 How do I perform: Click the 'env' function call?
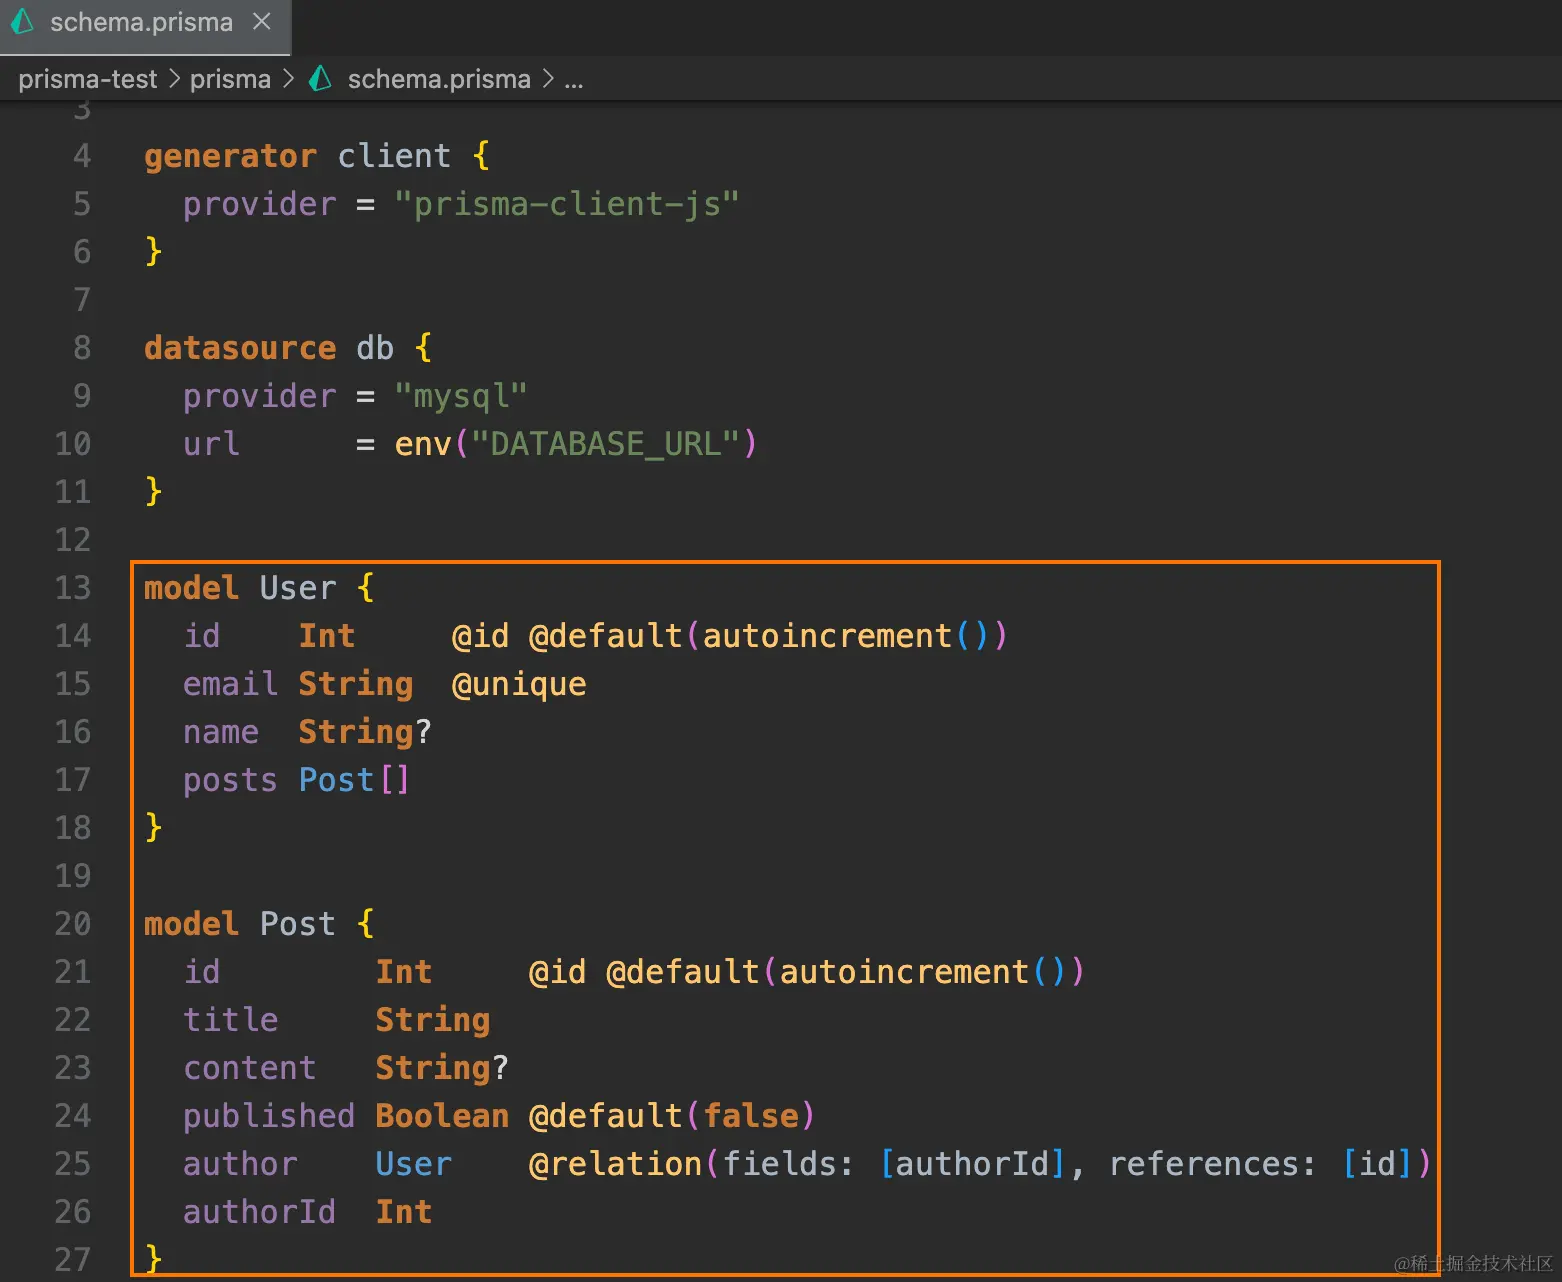click(422, 445)
